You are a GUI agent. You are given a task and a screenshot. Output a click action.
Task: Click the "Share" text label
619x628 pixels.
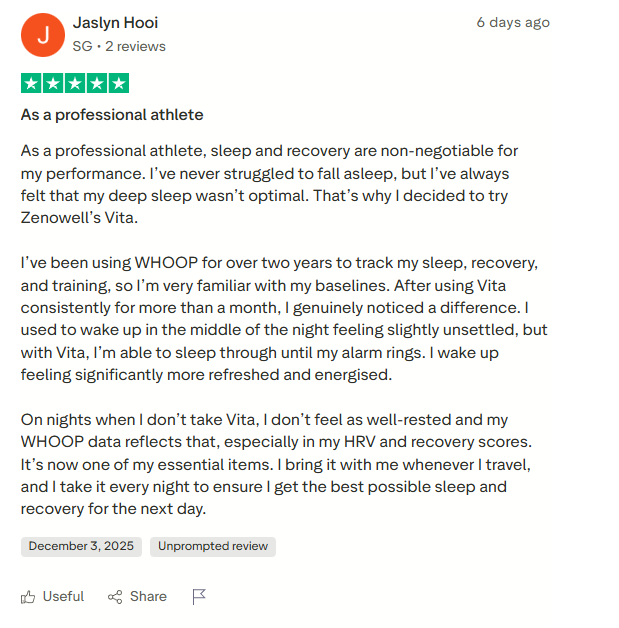148,596
